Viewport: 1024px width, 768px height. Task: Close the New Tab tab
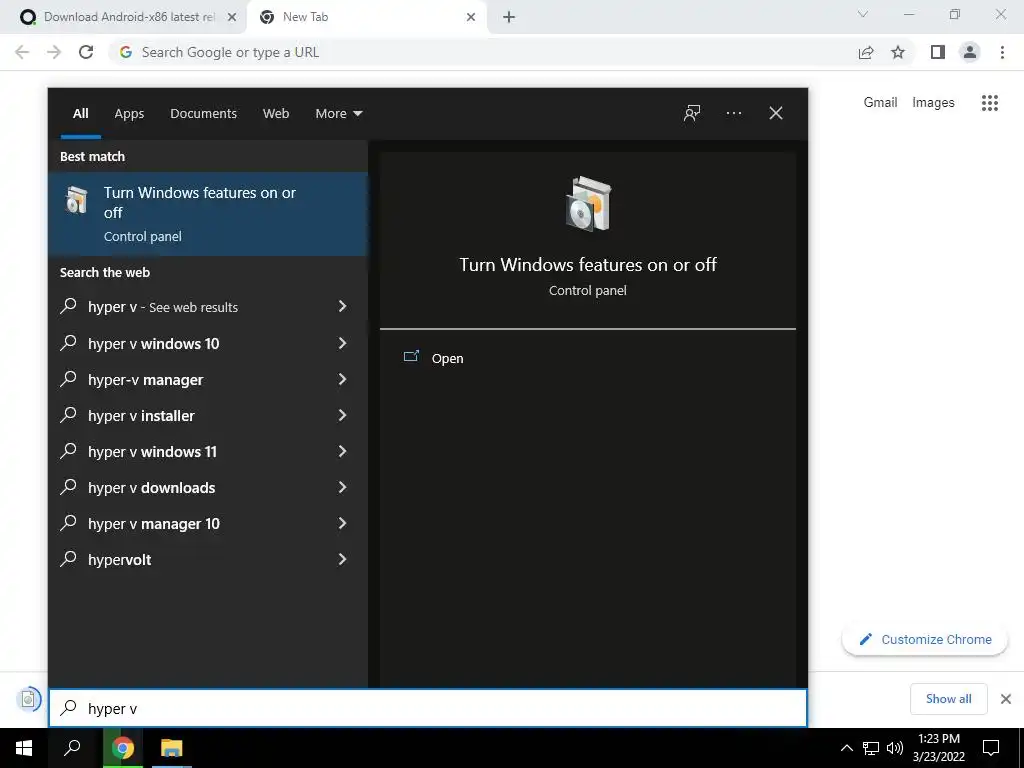point(471,17)
